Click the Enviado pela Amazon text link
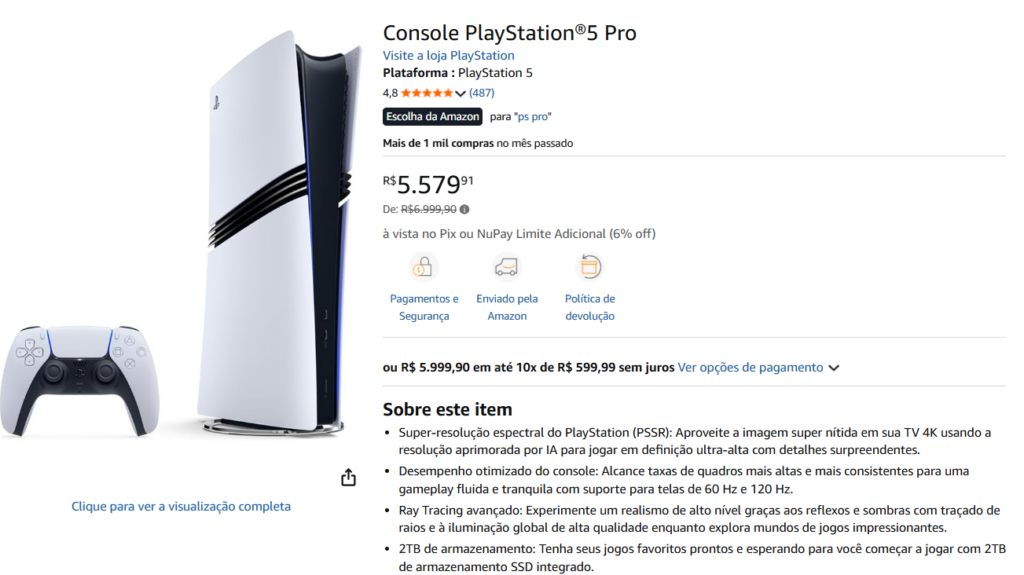The height and width of the screenshot is (575, 1024). tap(507, 307)
